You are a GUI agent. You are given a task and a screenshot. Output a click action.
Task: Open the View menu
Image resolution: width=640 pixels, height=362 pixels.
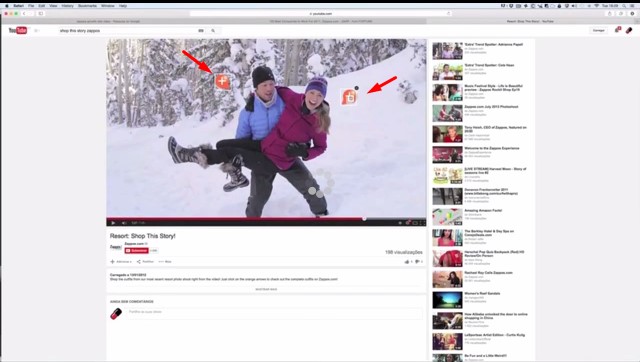coord(53,6)
